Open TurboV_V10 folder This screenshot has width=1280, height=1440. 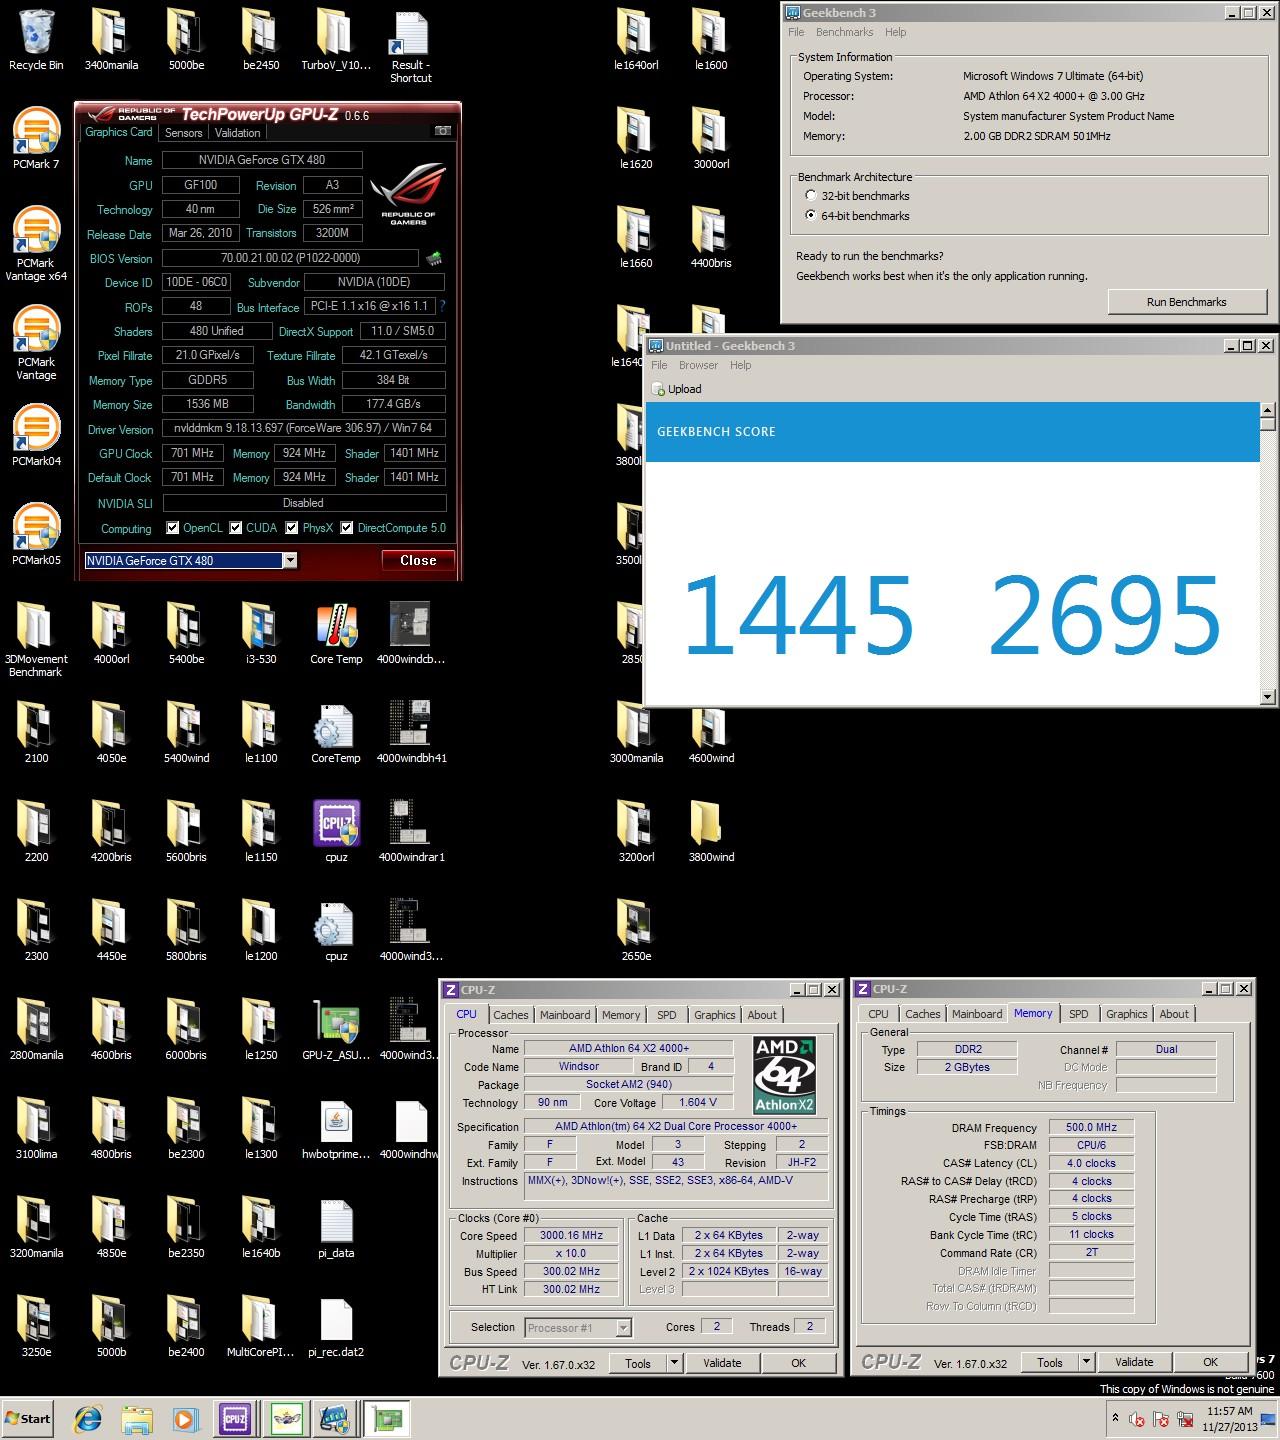pos(336,40)
